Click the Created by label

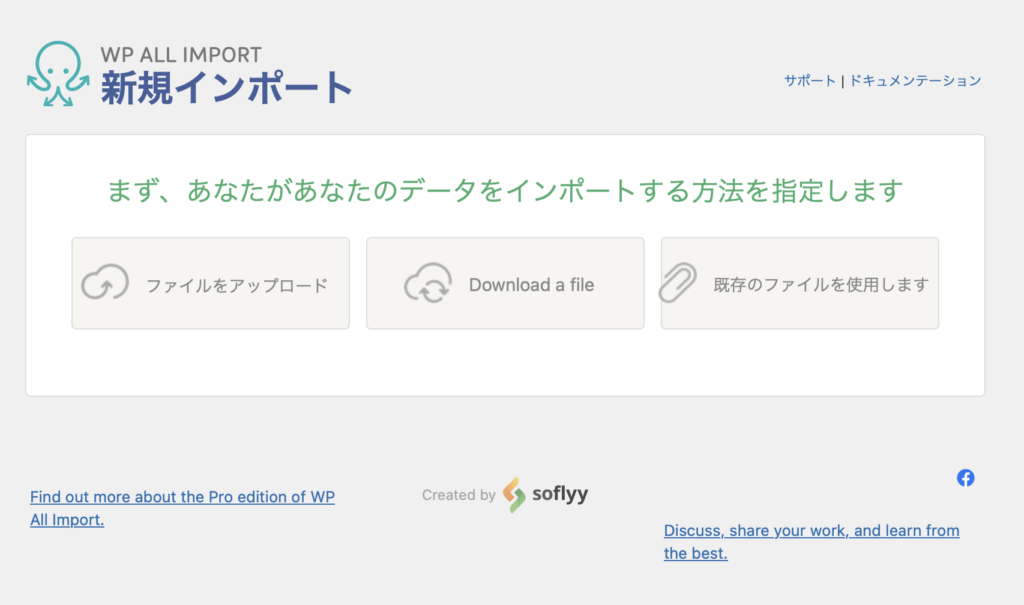pos(458,495)
